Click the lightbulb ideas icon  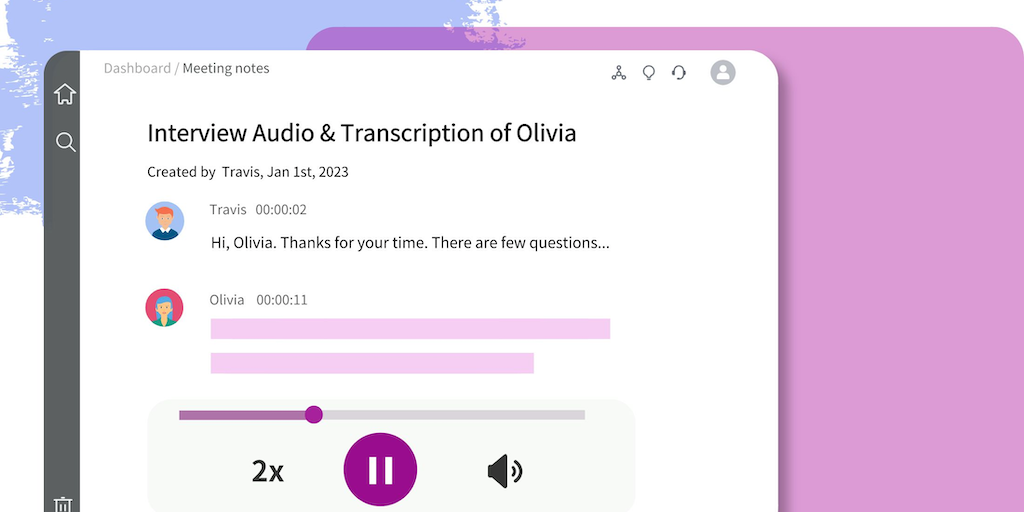[649, 73]
